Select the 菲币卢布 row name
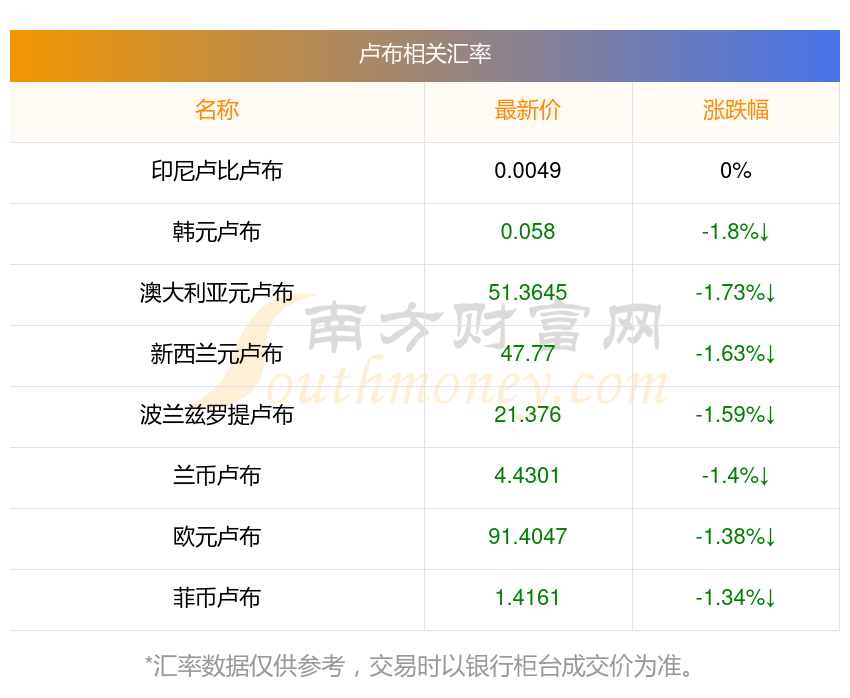 [x=217, y=598]
